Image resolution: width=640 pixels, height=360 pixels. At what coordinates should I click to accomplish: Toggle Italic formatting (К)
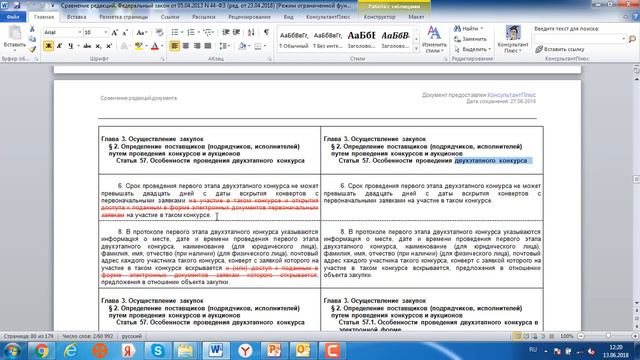(x=60, y=46)
